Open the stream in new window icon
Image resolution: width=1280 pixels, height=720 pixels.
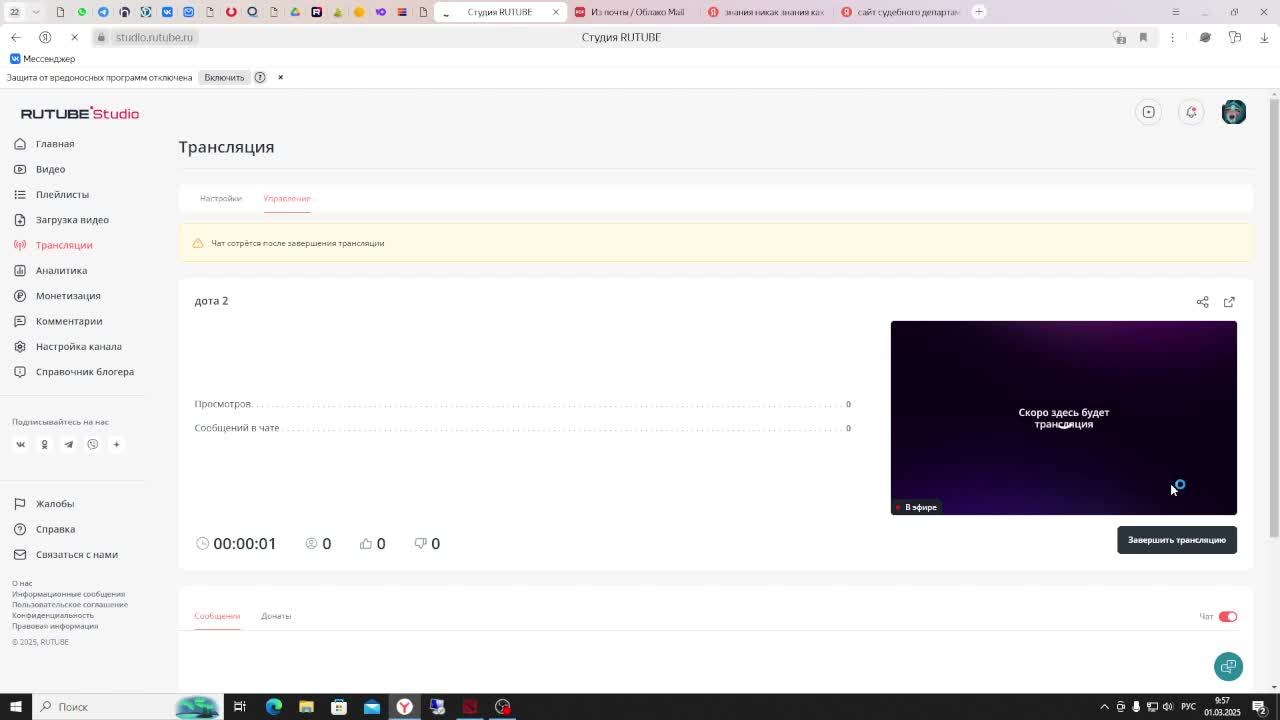pos(1229,302)
